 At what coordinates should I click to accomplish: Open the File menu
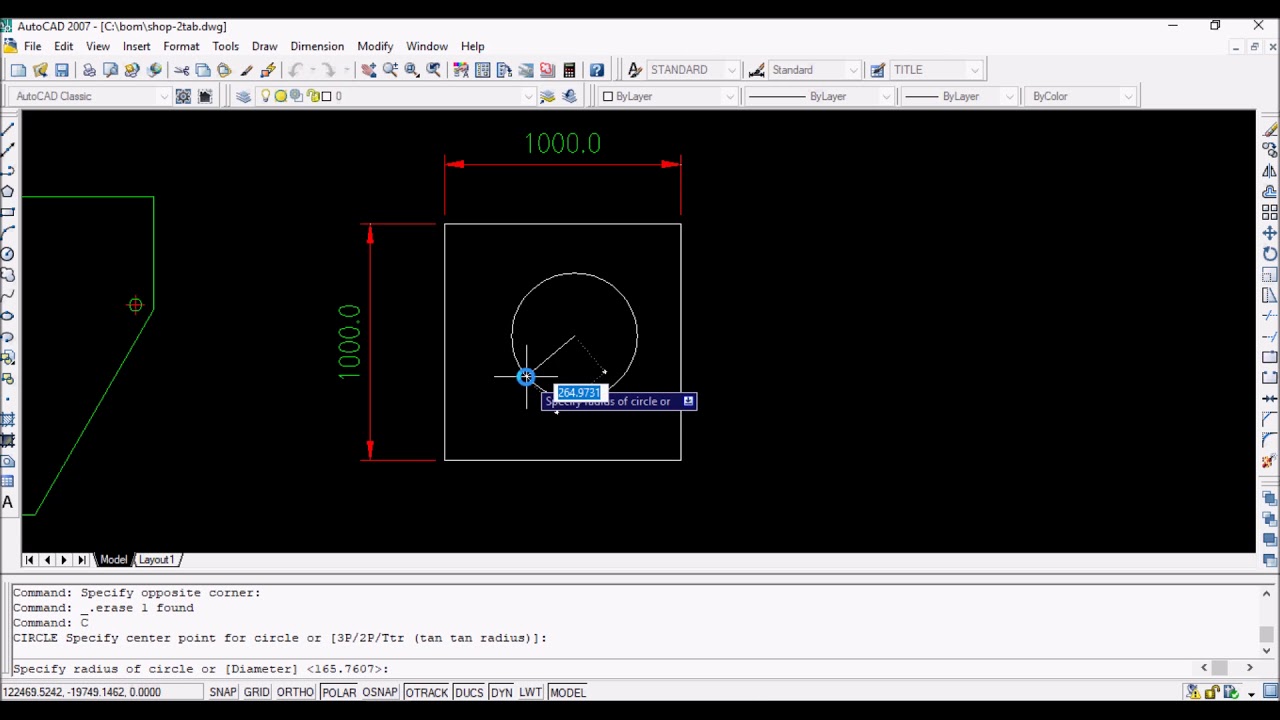coord(33,46)
